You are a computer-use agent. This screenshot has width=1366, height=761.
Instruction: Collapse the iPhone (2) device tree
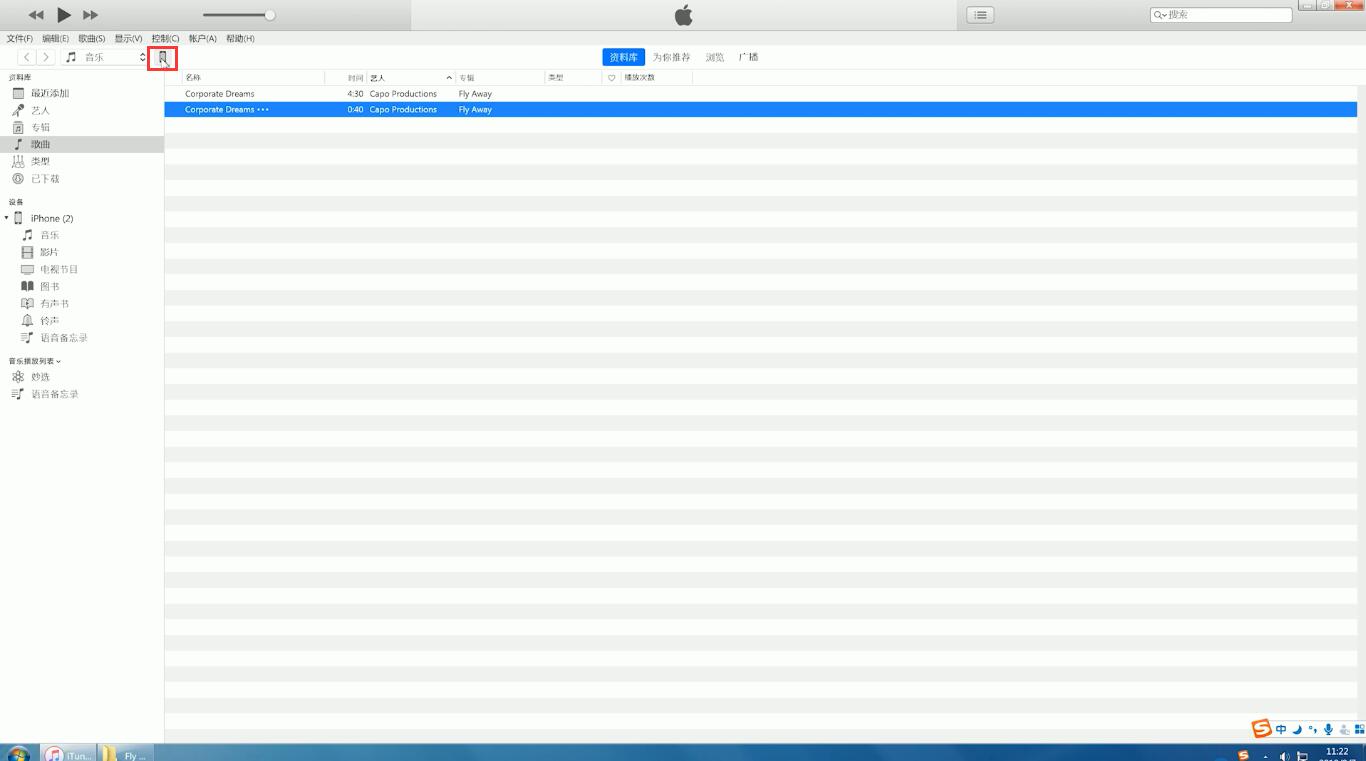[x=6, y=218]
